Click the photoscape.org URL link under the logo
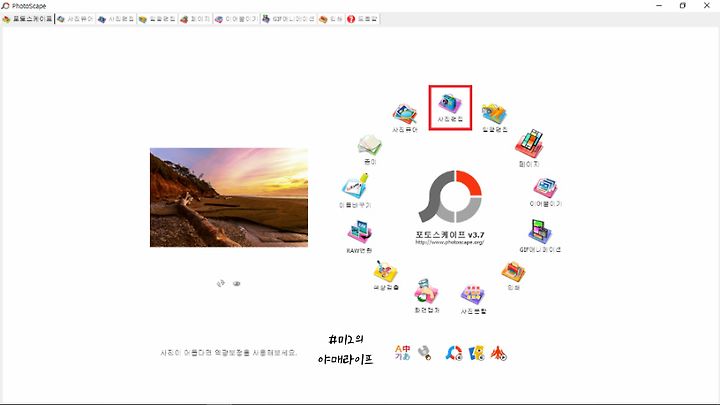The image size is (720, 405). tap(450, 242)
